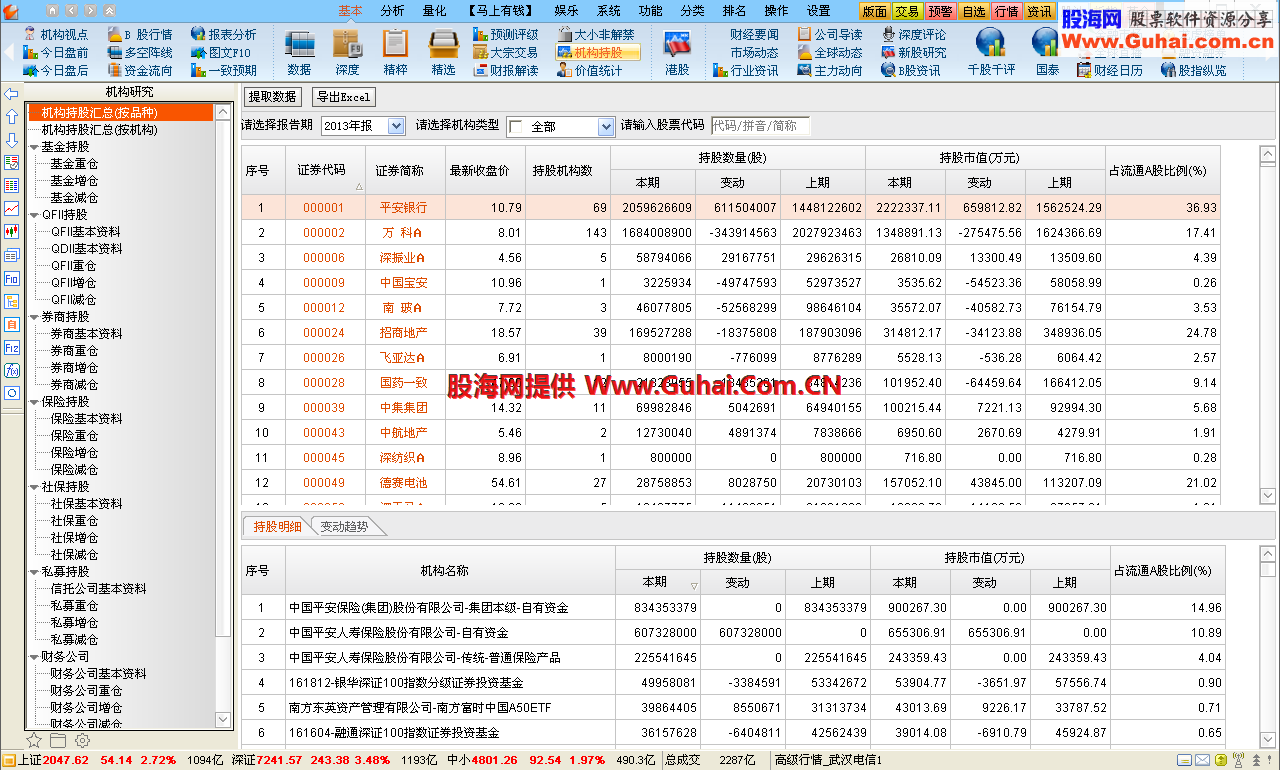
Task: Click the home icon in title bar
Action: click(54, 10)
